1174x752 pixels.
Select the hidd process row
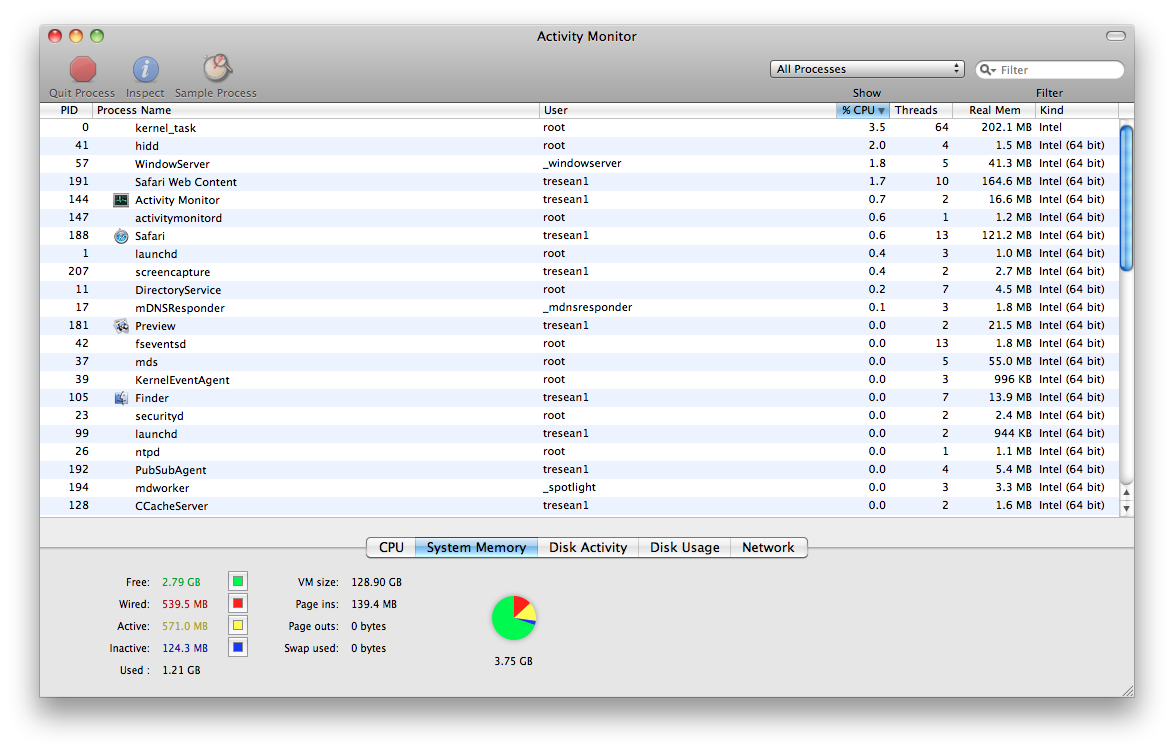tap(580, 146)
